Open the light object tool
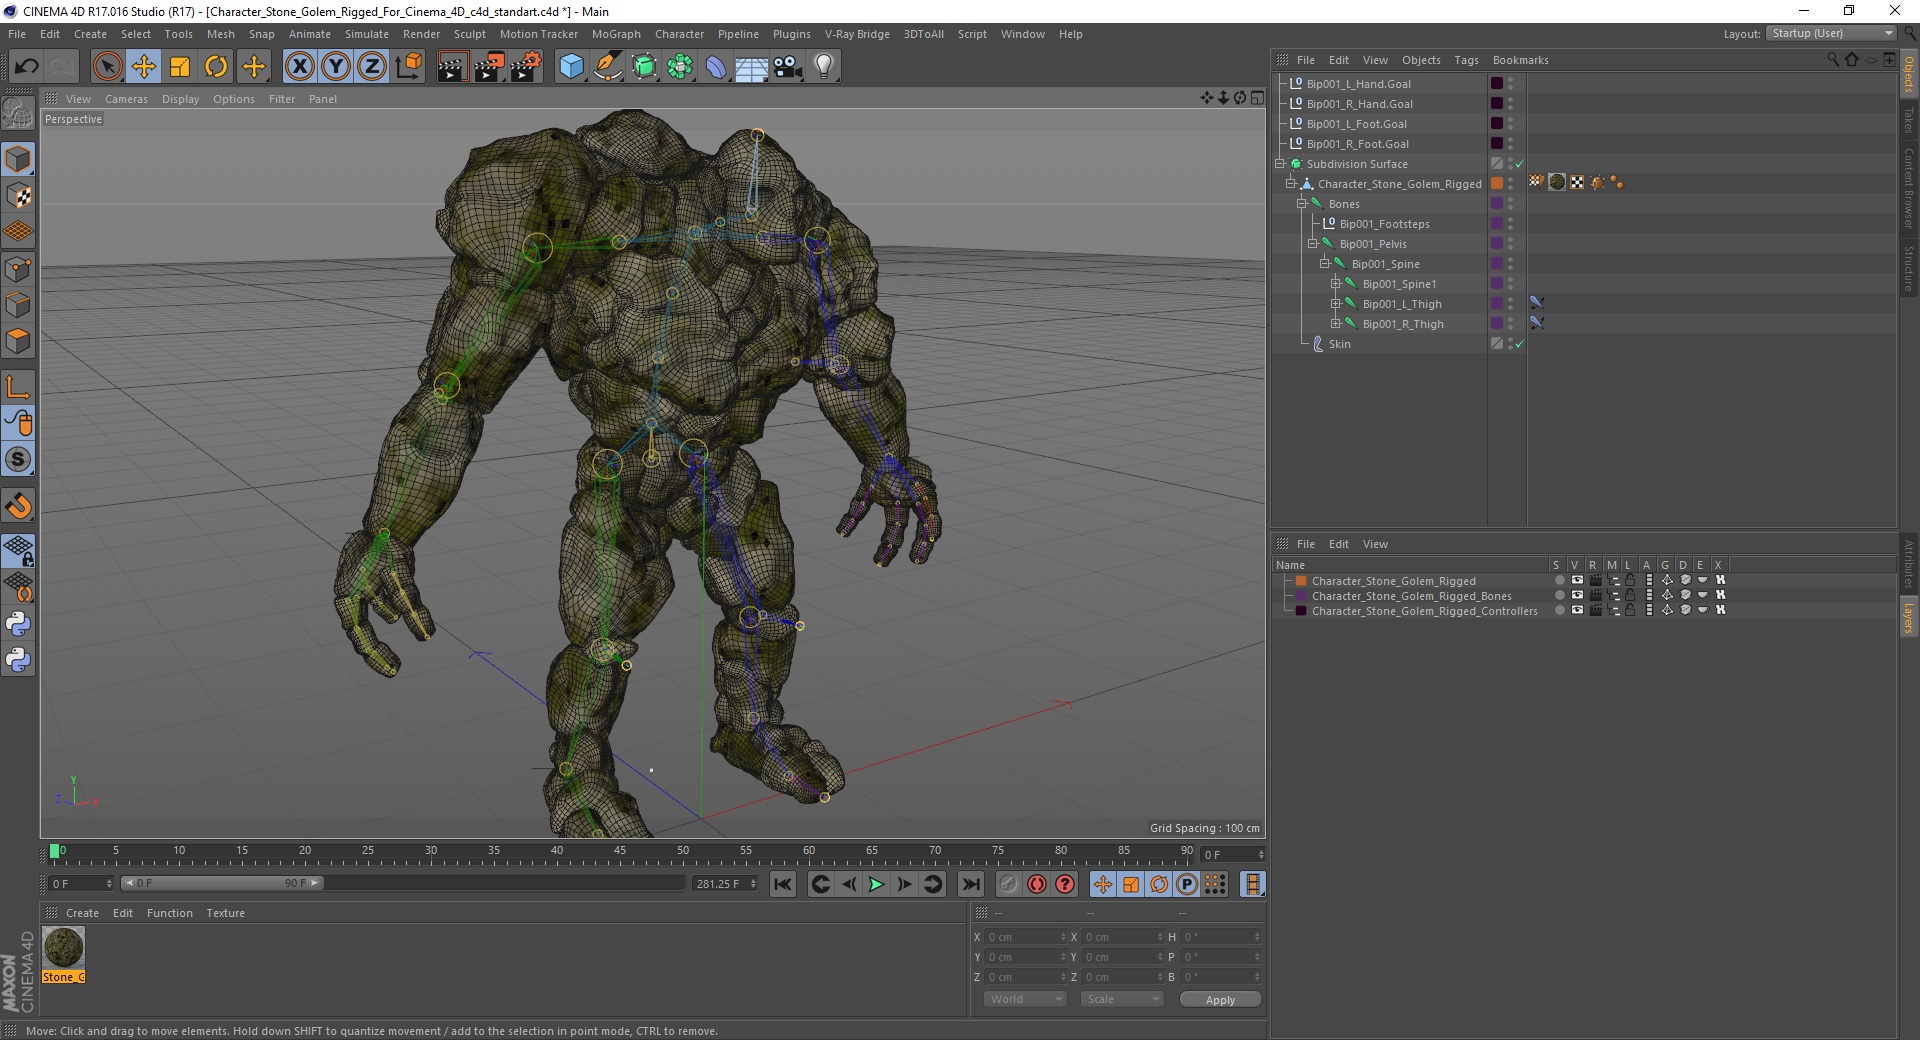 [x=823, y=67]
